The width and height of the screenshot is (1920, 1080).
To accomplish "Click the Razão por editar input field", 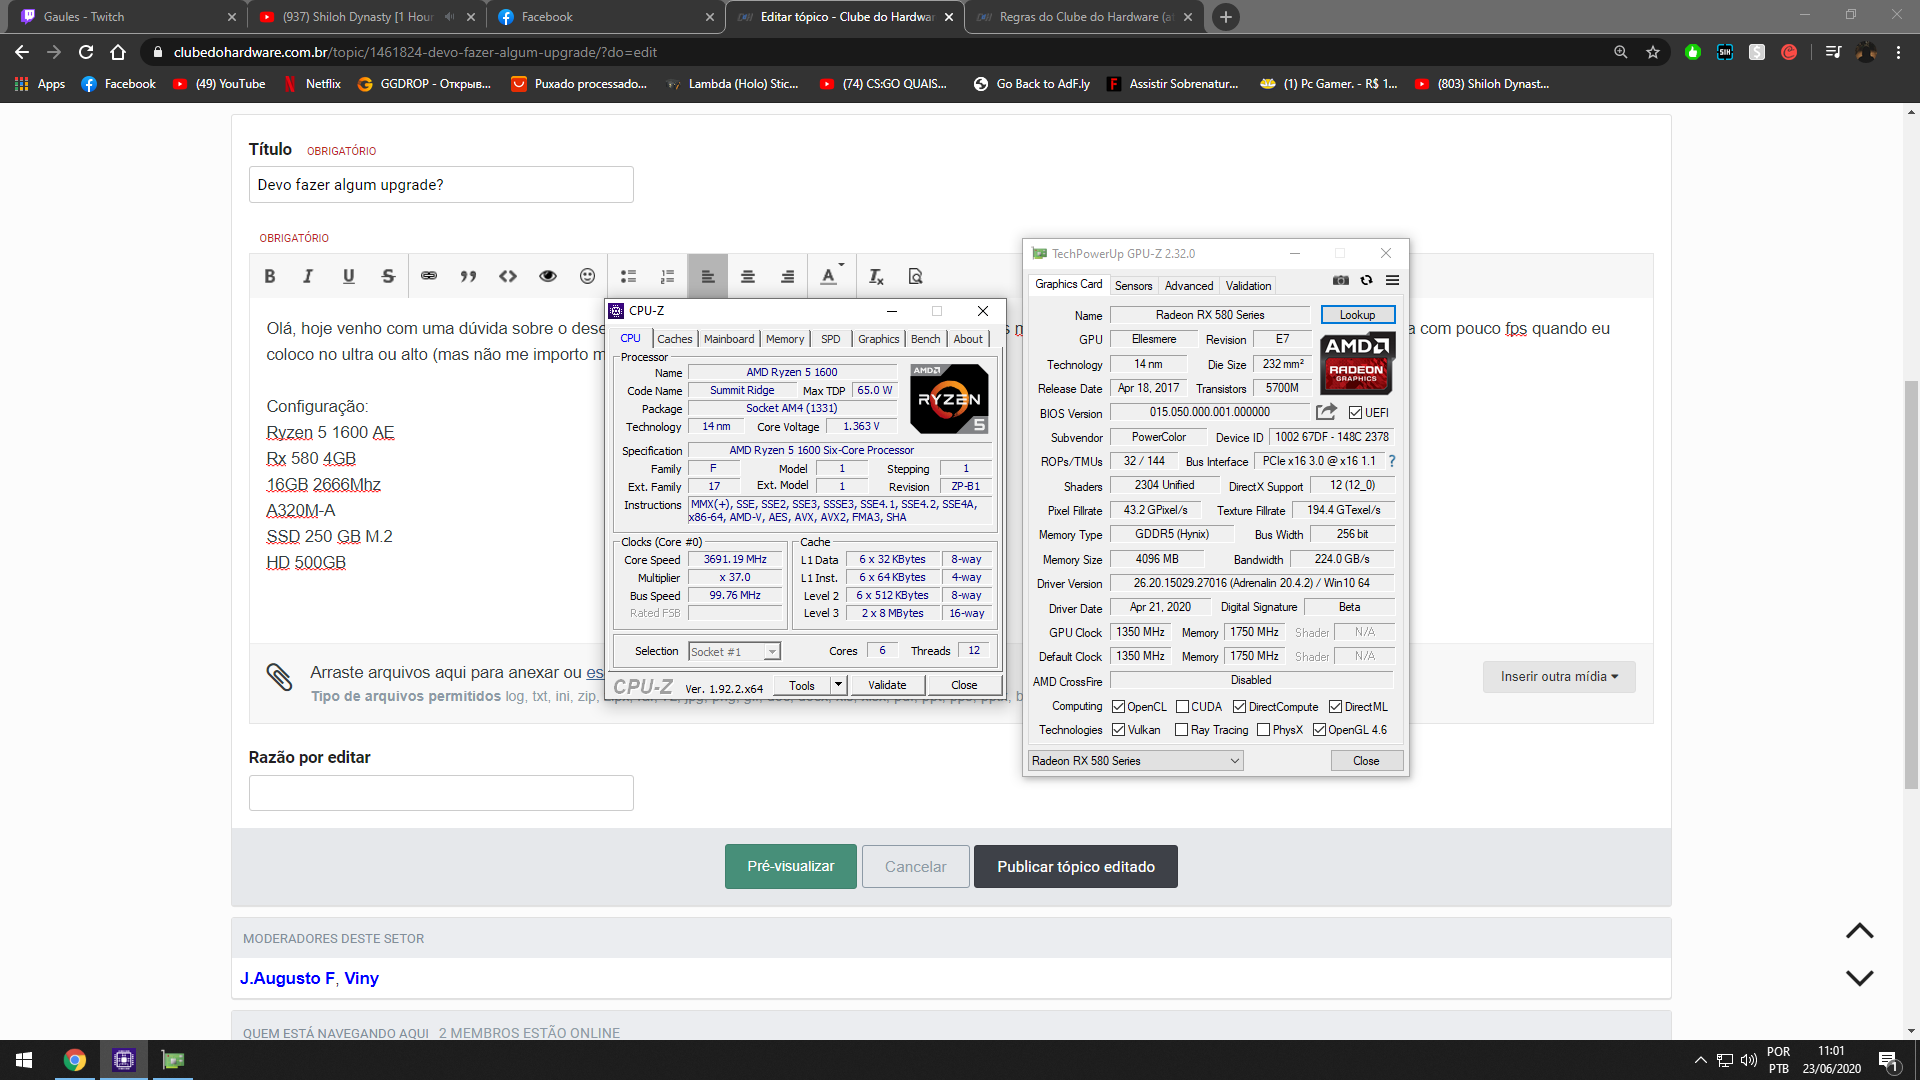I will point(441,793).
